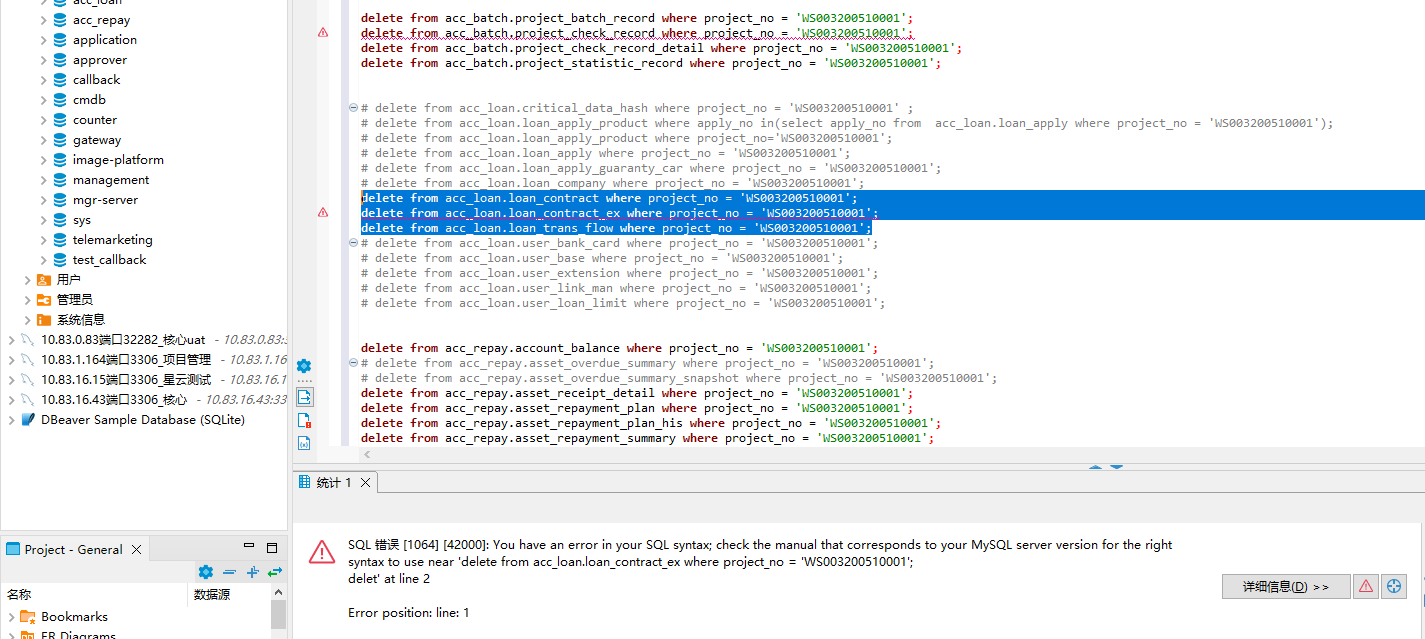Click the up arrow on the results panel divider

[1095, 467]
